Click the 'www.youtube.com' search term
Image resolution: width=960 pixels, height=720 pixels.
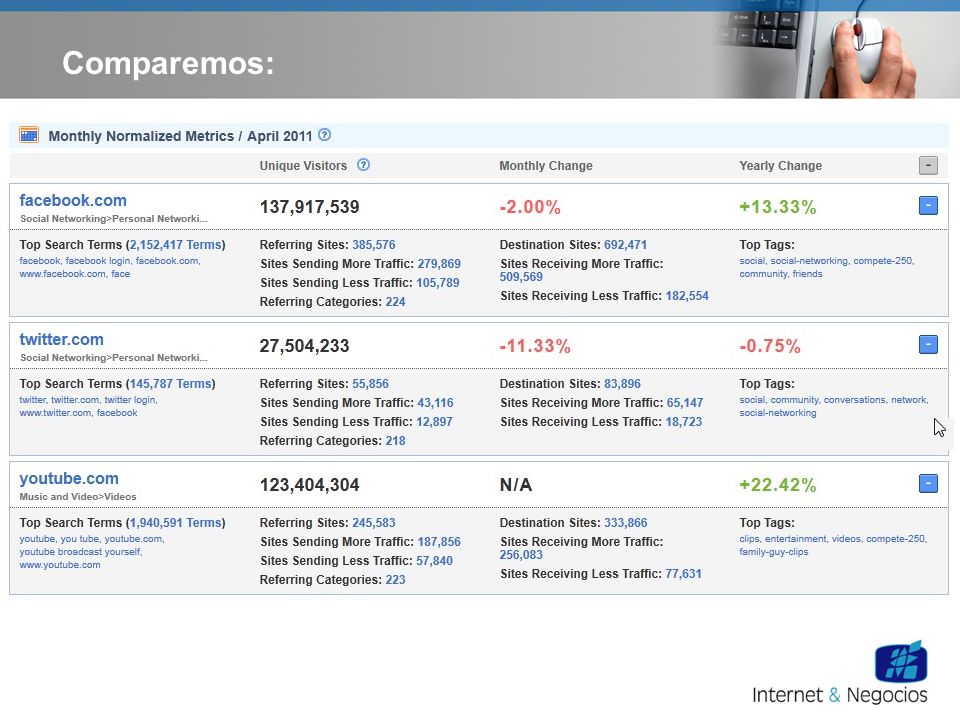[x=59, y=564]
